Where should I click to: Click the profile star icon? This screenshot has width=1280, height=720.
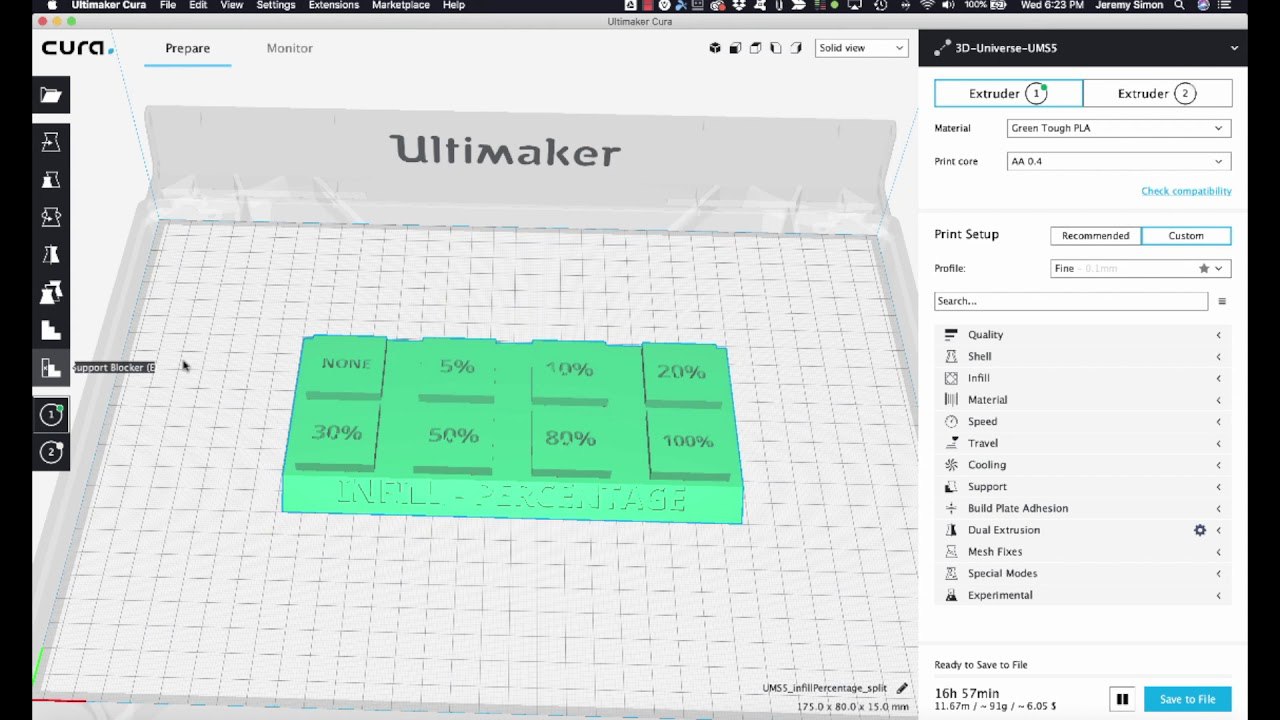[x=1204, y=268]
